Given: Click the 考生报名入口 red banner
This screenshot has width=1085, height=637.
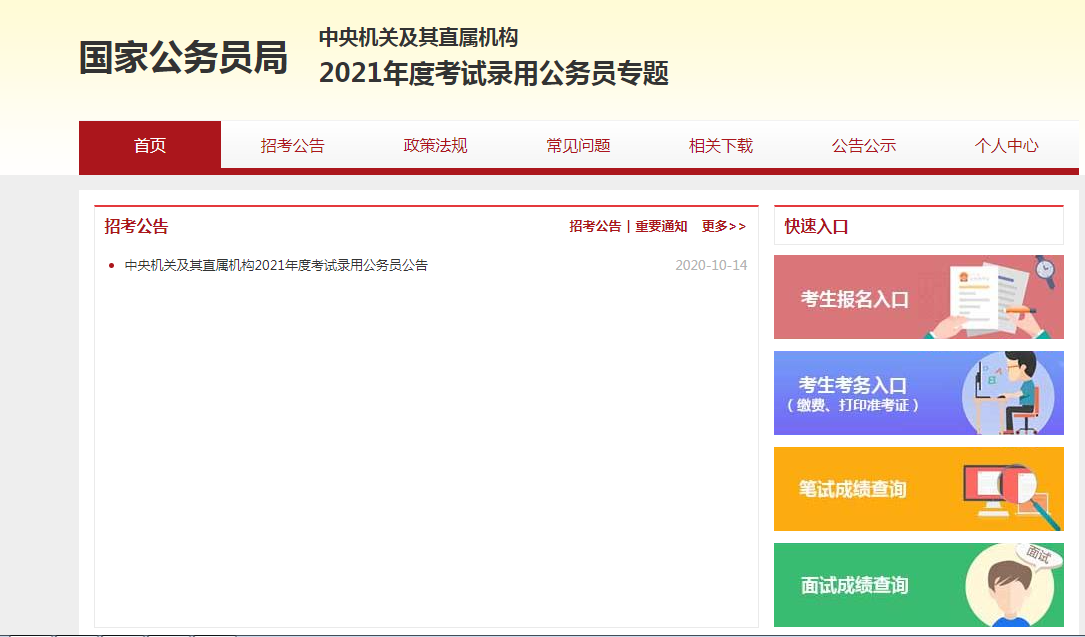Looking at the screenshot, I should coord(854,298).
